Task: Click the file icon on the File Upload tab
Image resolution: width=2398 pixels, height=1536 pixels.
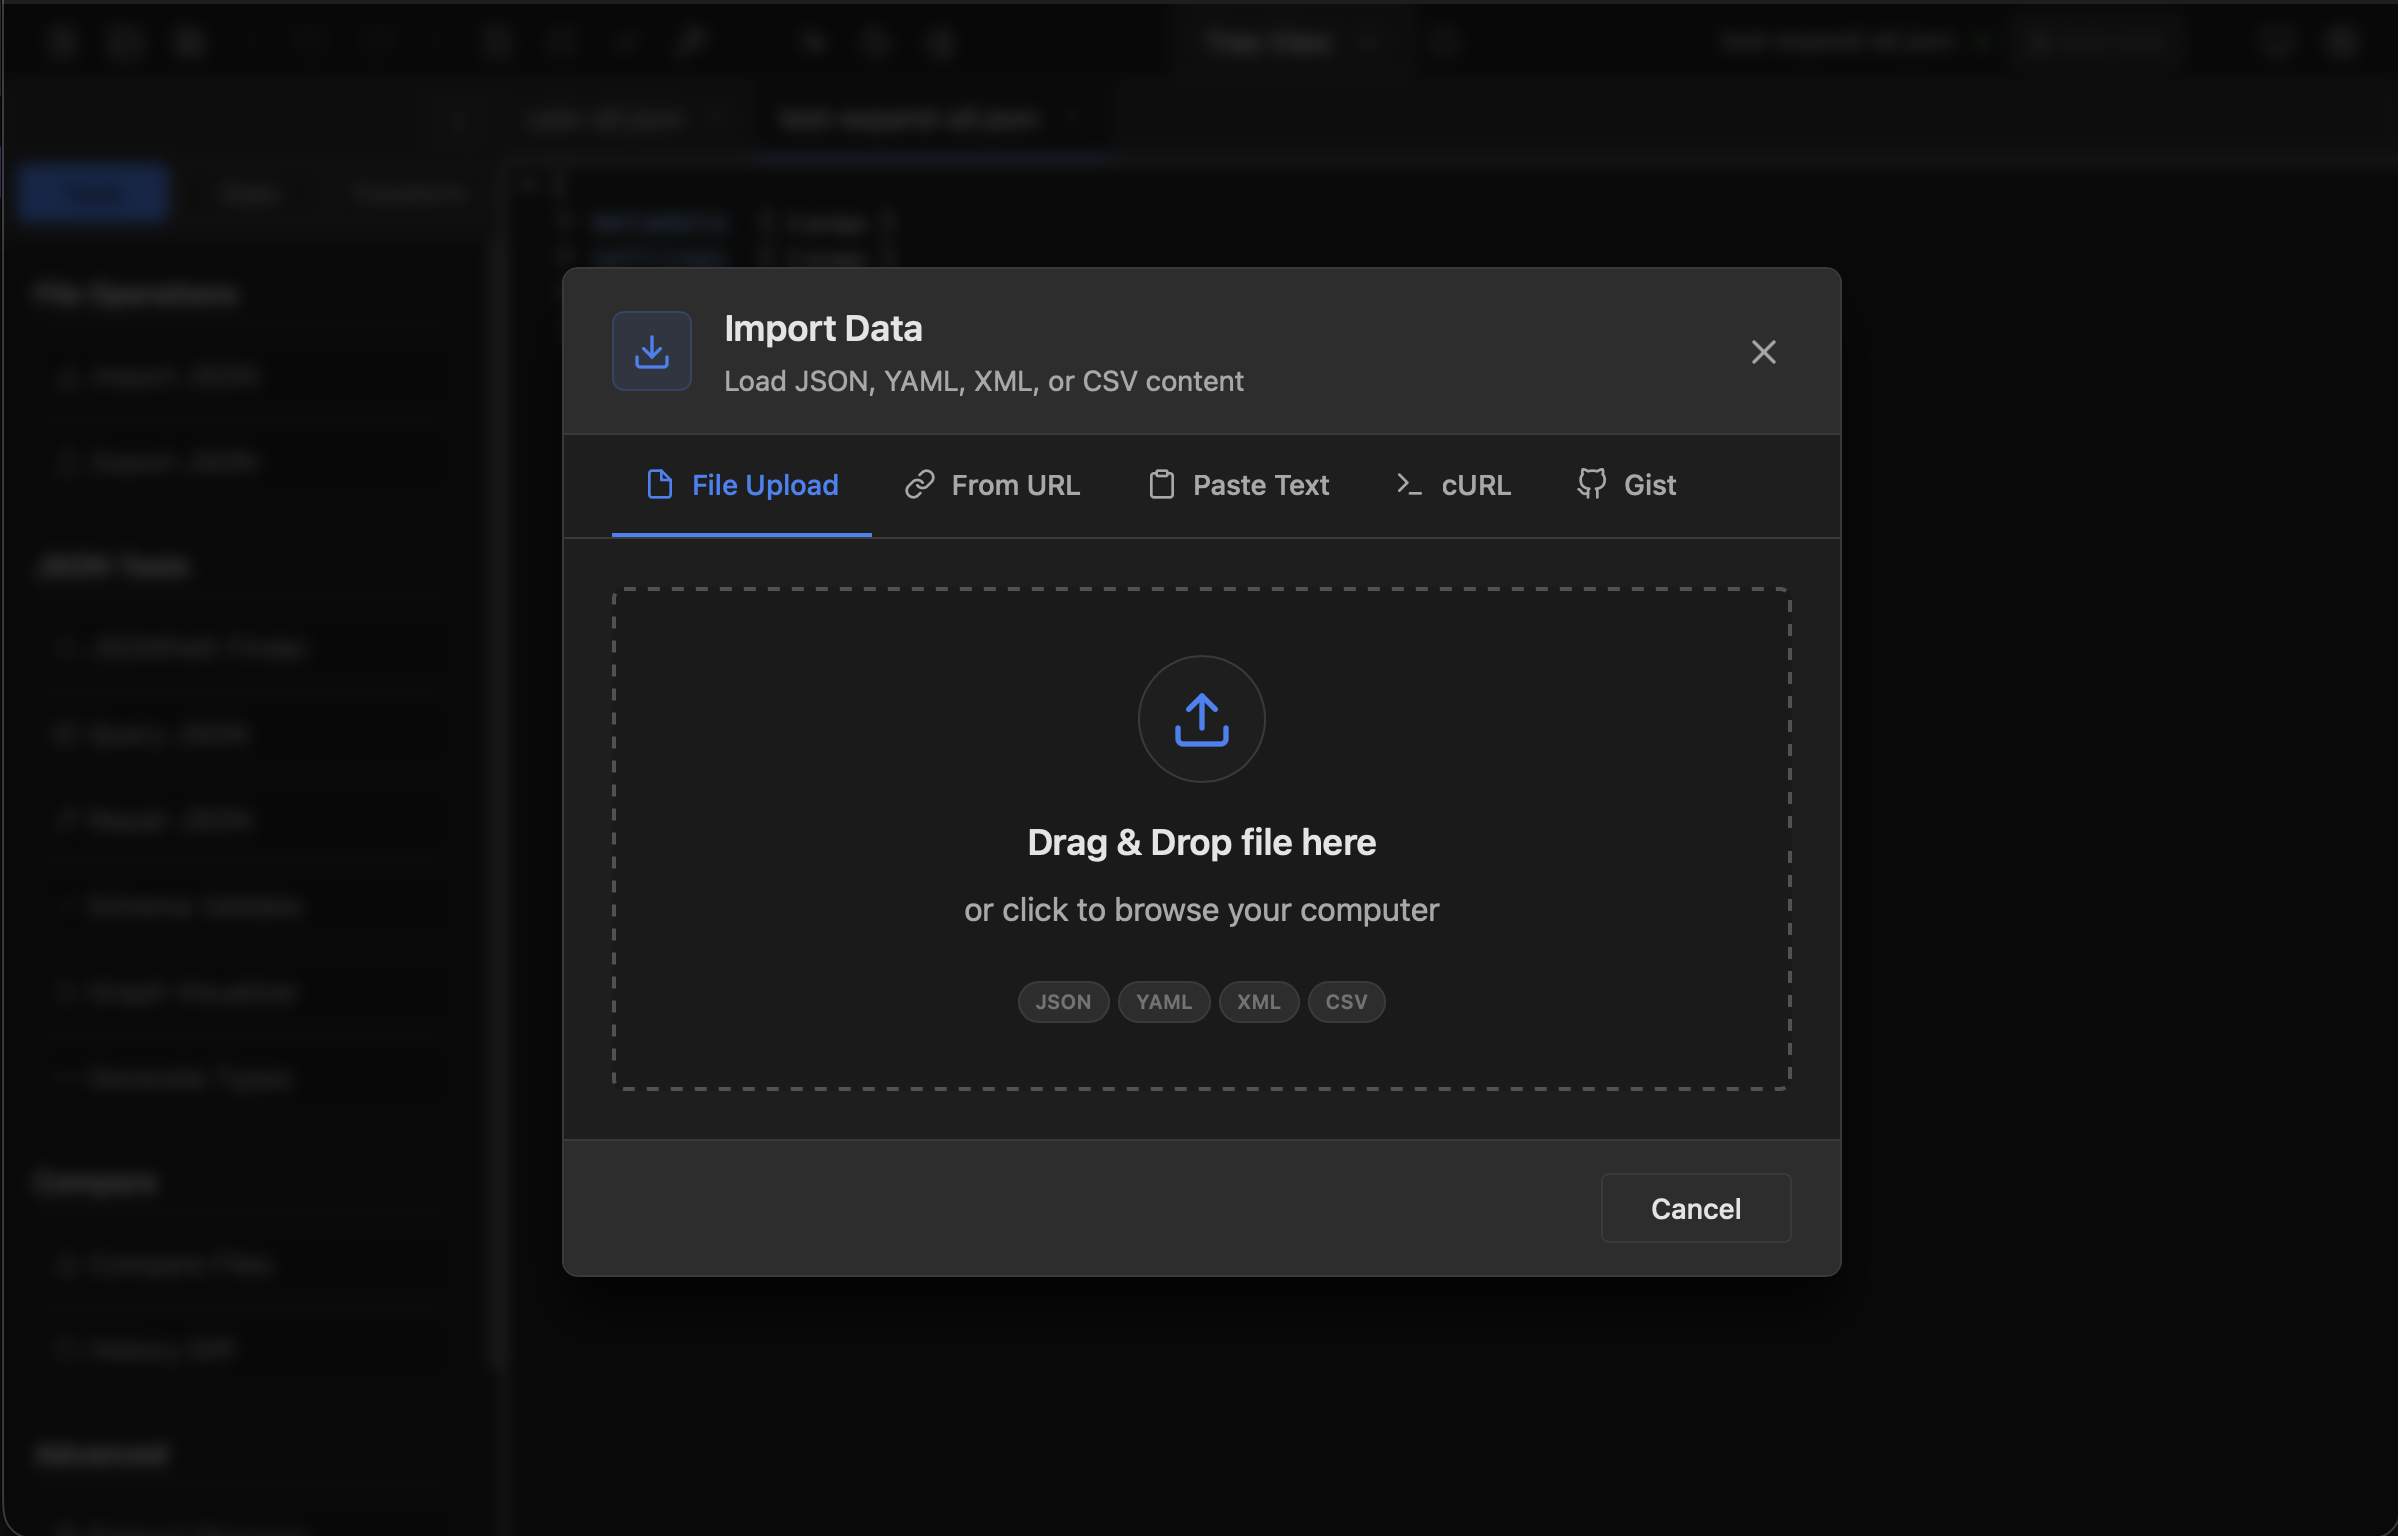Action: click(x=661, y=484)
